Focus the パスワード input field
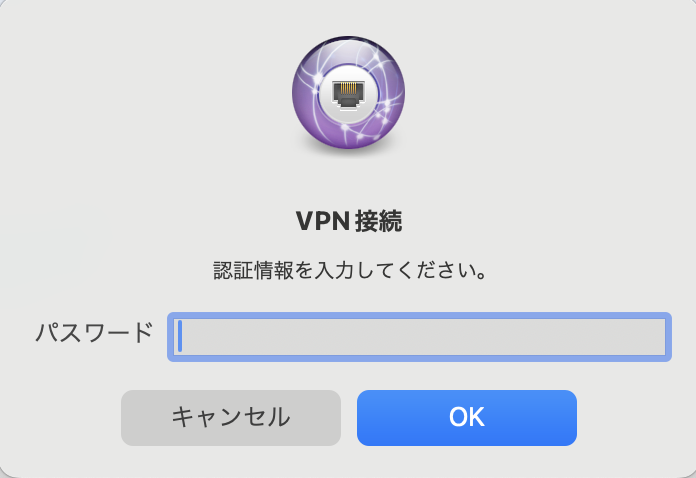 click(x=419, y=337)
